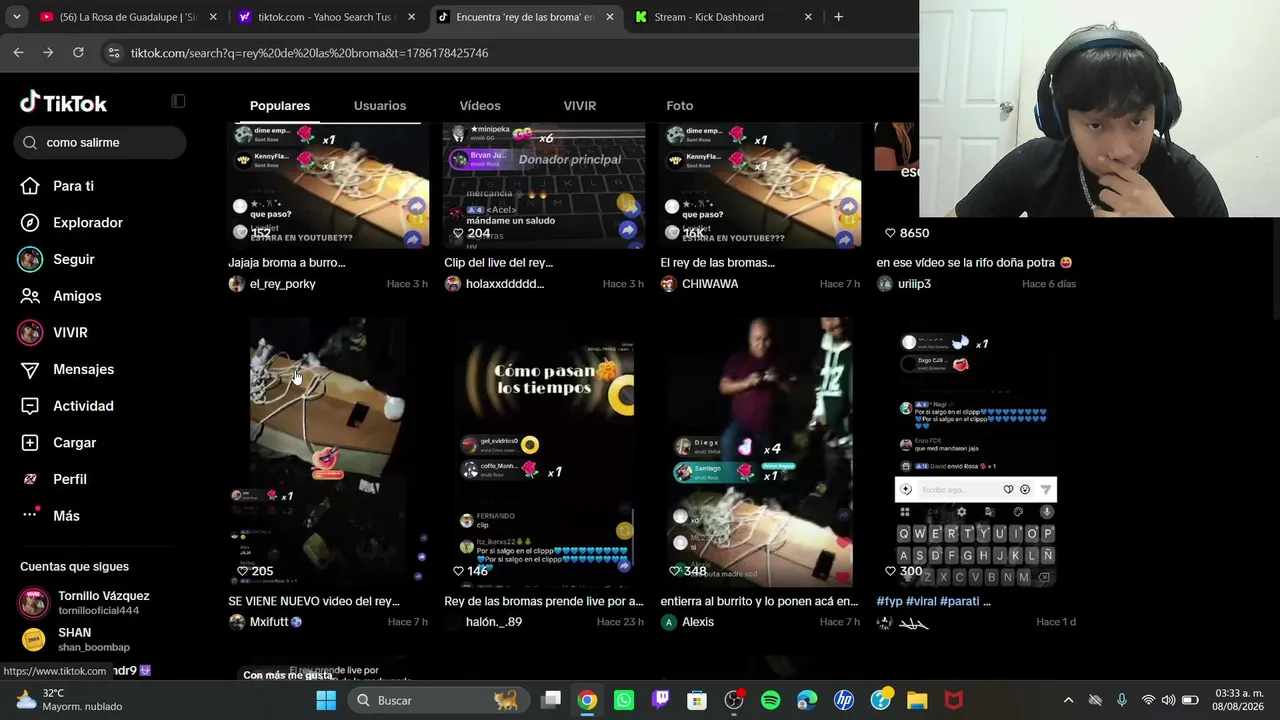This screenshot has height=720, width=1280.
Task: Open uriiip3 user profile
Action: (904, 284)
